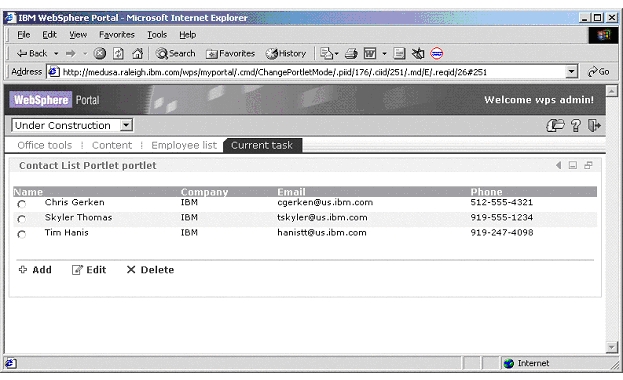
Task: Minimize the Contact List portlet
Action: [x=573, y=165]
